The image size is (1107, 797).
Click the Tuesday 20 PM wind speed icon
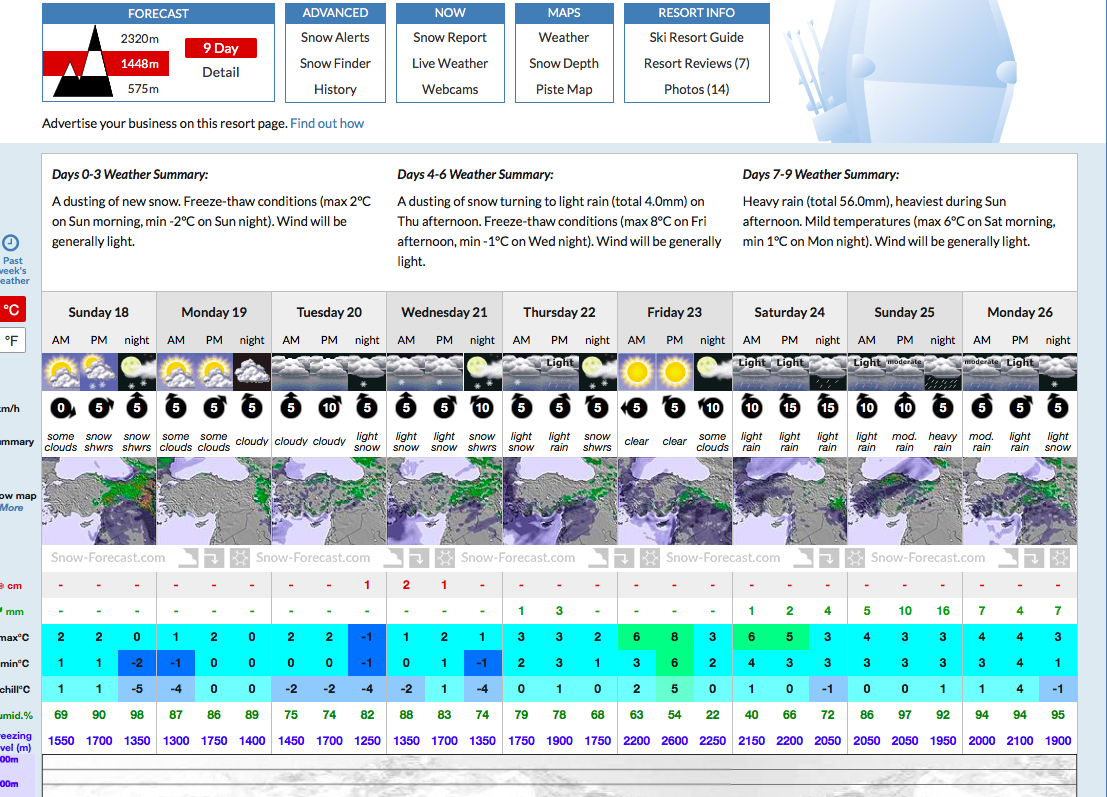(329, 407)
